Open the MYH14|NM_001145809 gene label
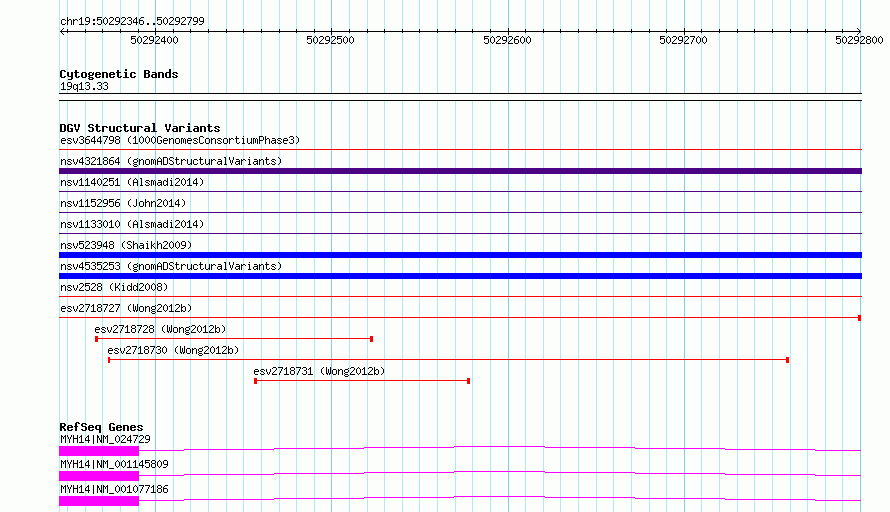 [114, 464]
